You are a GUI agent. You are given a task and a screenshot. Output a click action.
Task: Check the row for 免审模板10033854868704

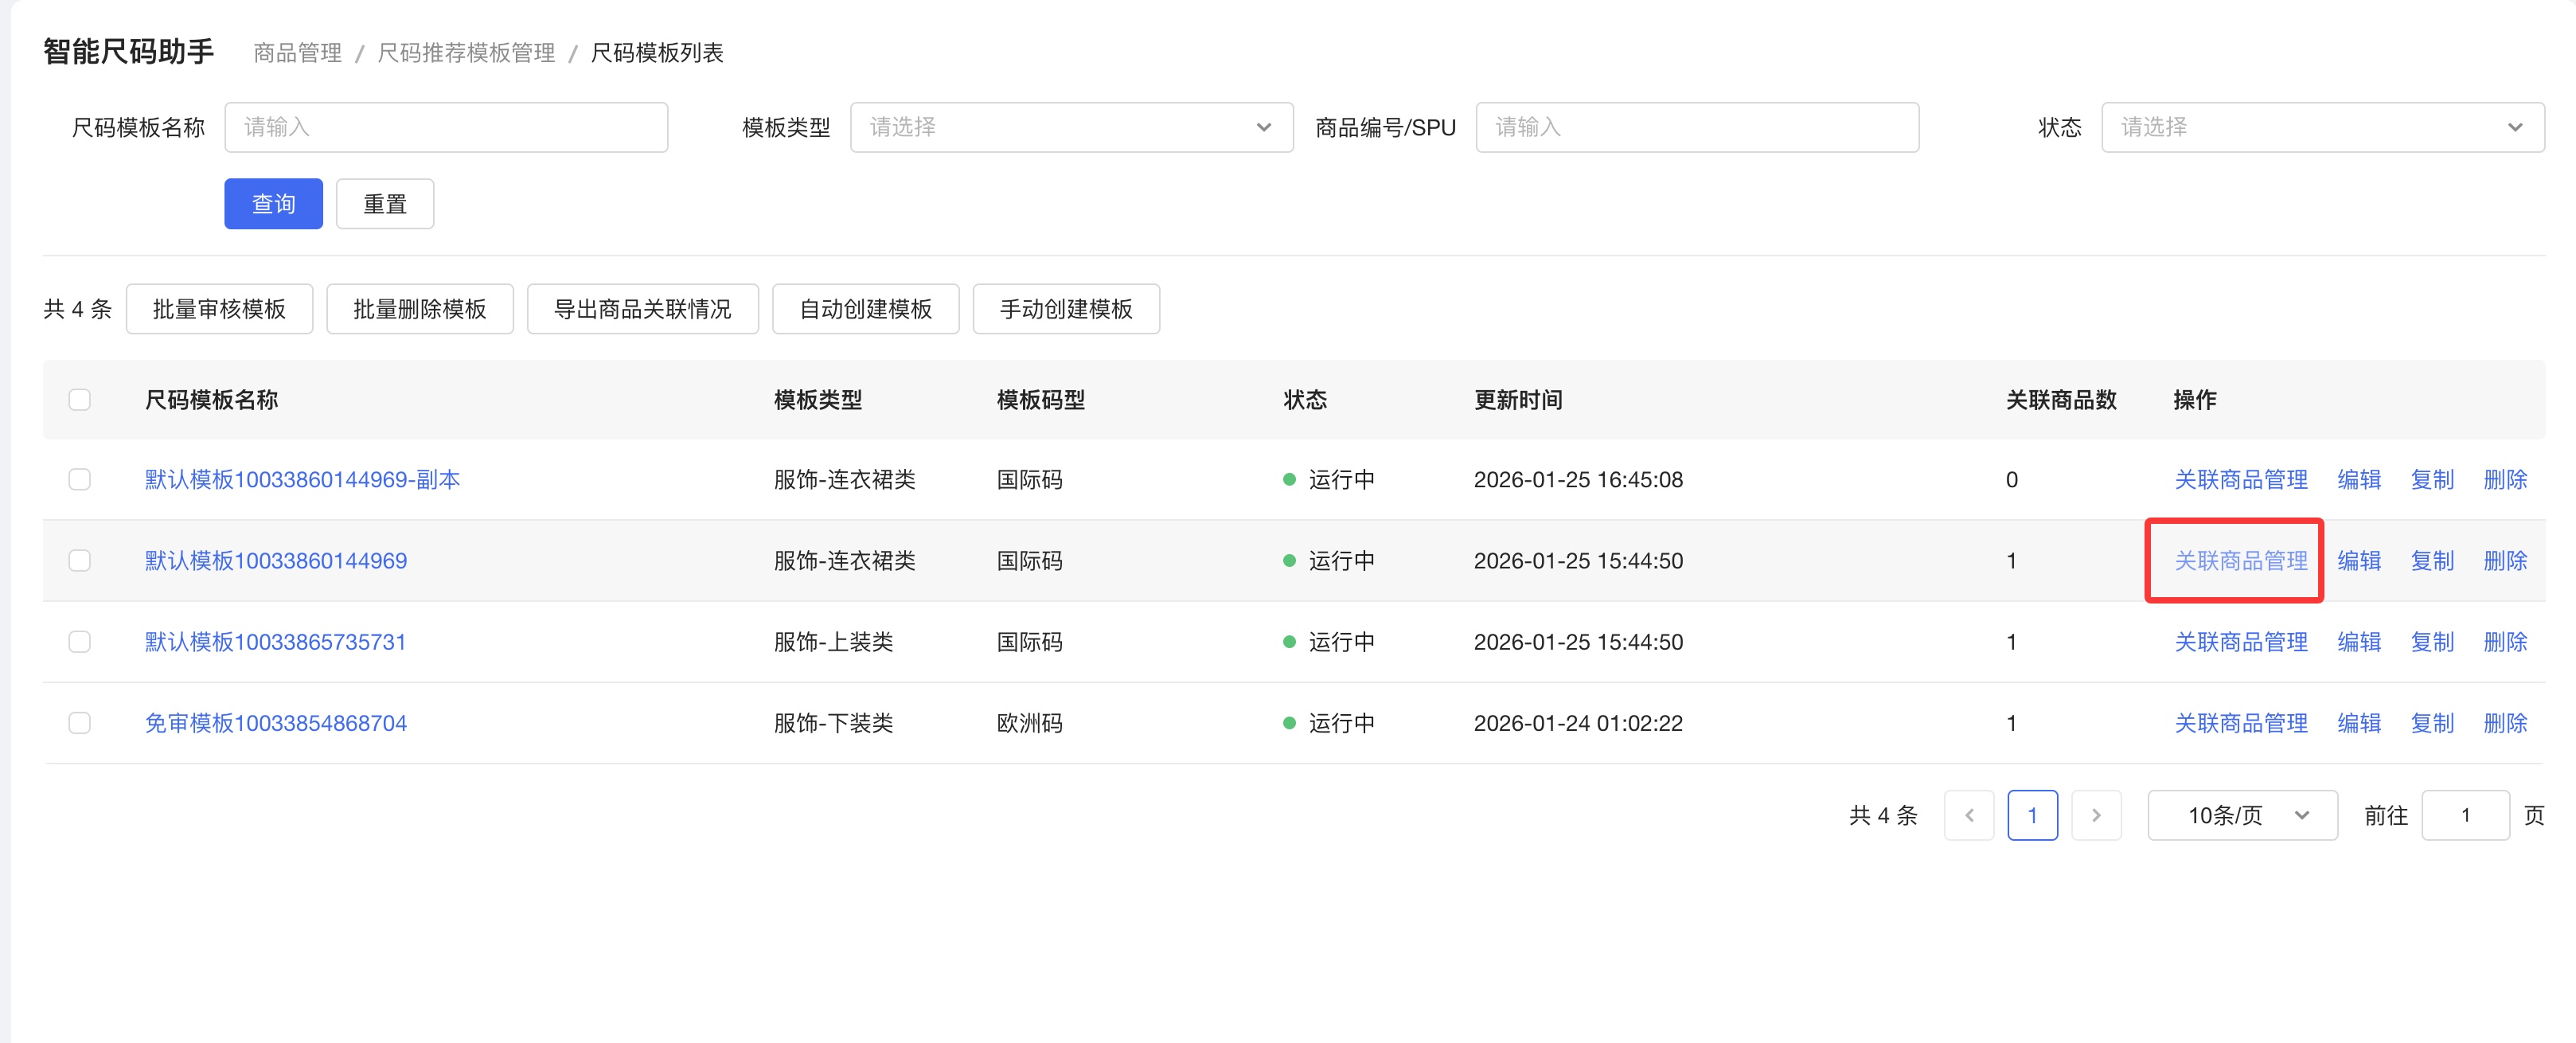click(80, 723)
